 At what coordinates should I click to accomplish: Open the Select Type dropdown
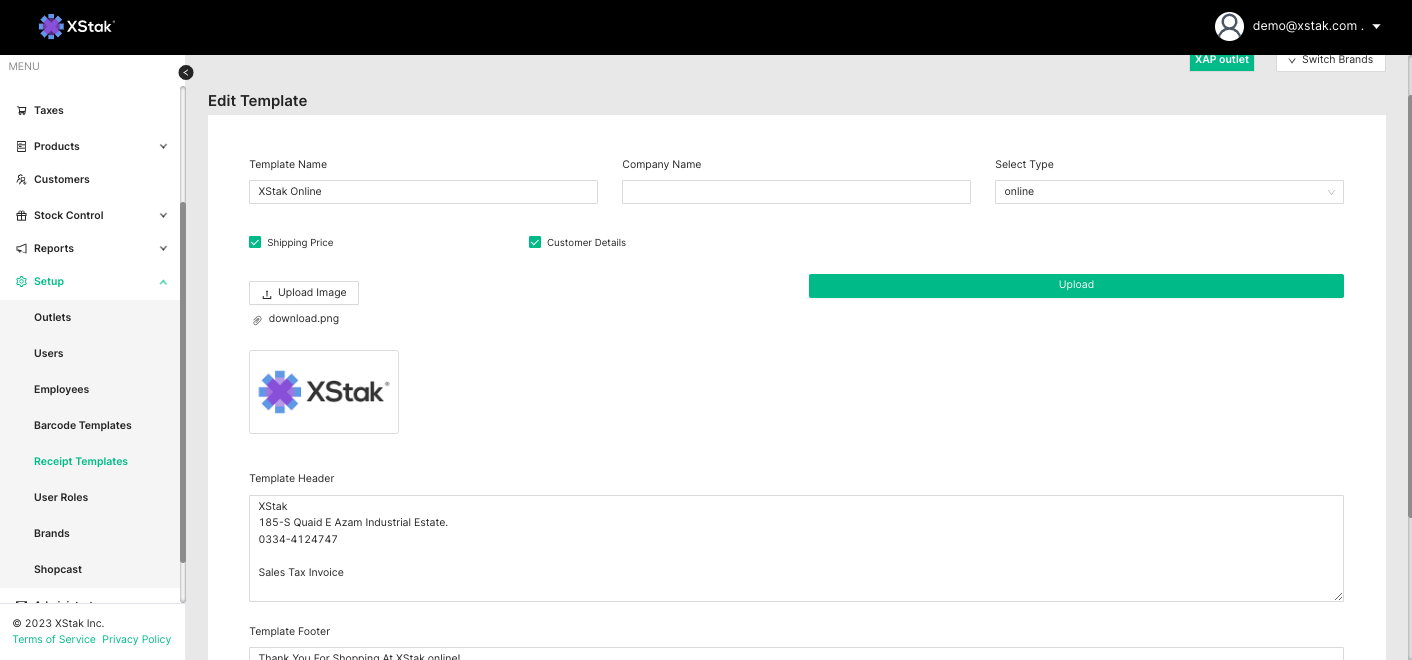[1168, 192]
